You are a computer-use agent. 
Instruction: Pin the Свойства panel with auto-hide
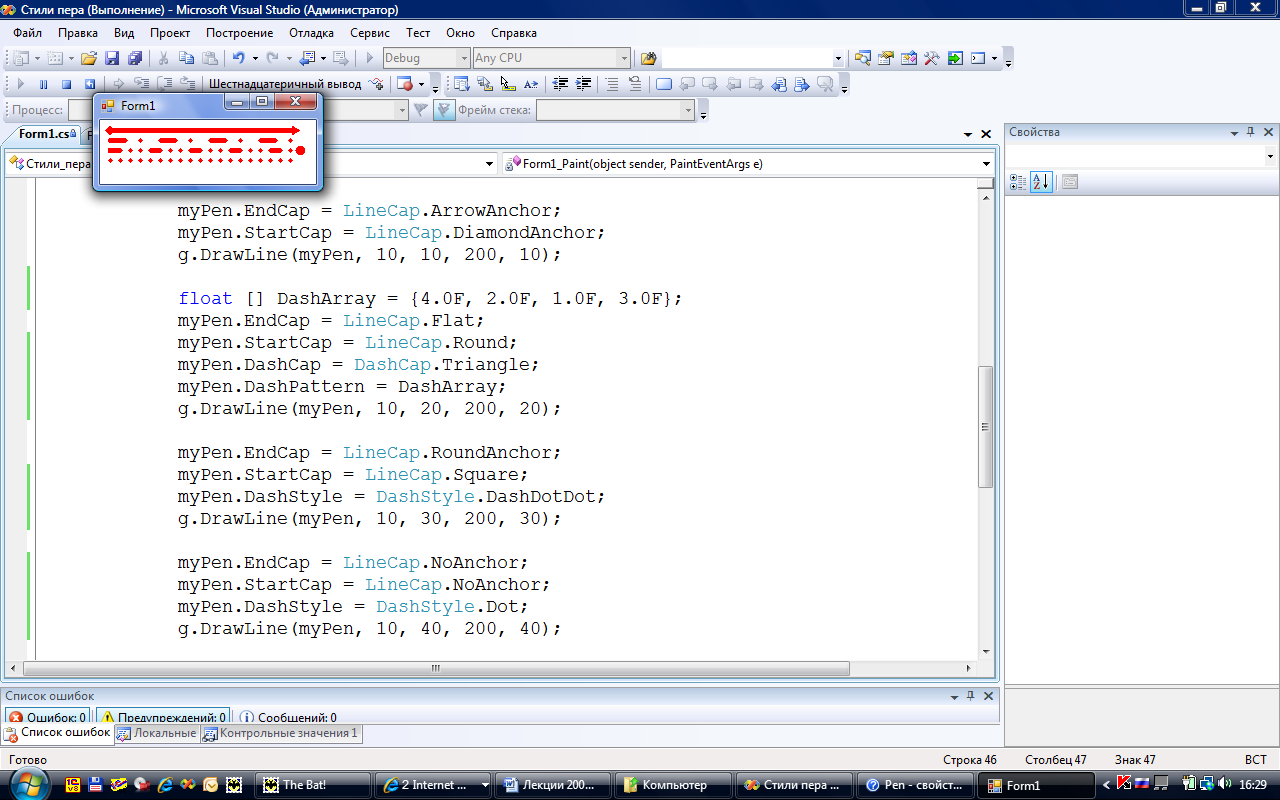(x=1250, y=132)
